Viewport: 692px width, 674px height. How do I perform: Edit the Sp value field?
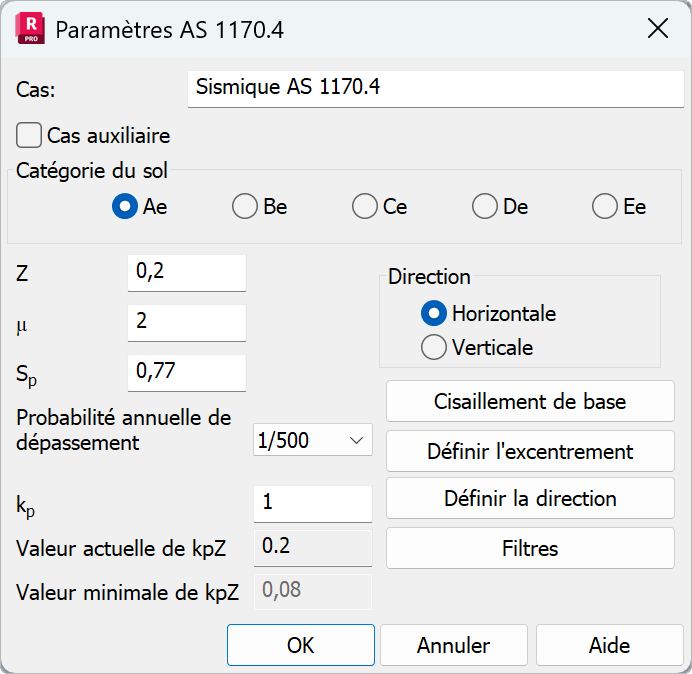pyautogui.click(x=187, y=372)
